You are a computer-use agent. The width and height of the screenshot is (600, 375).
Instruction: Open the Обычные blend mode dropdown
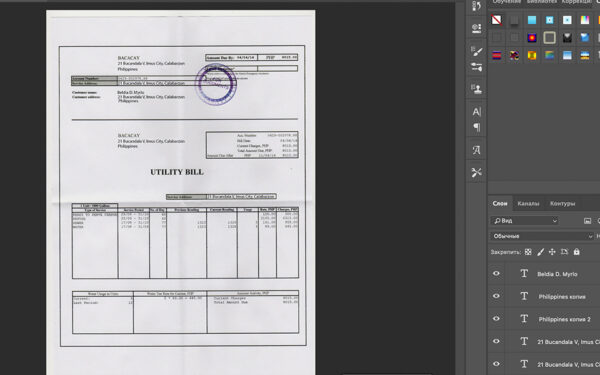[x=541, y=236]
